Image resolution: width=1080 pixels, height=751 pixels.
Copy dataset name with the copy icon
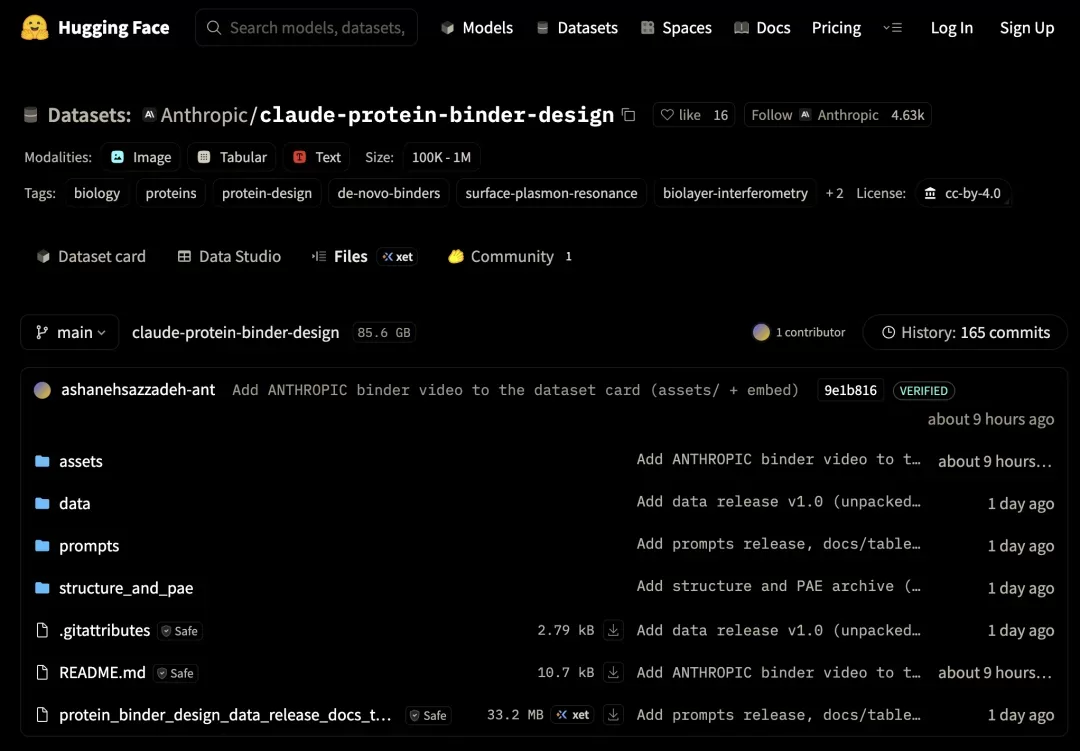[x=628, y=115]
